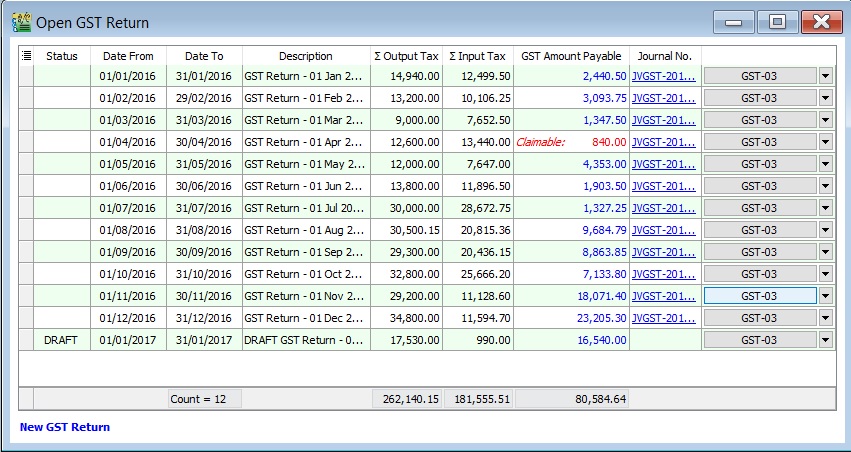
Task: Click the Open GST Return window icon
Action: tap(20, 20)
